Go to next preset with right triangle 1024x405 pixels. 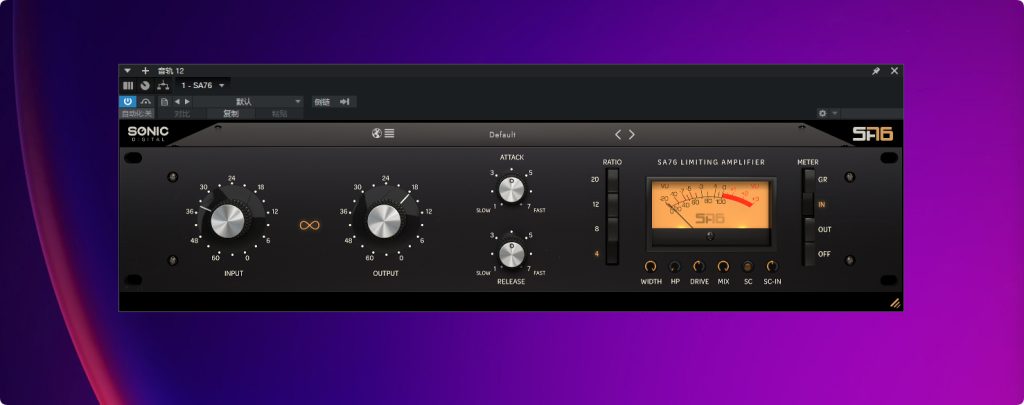point(187,101)
